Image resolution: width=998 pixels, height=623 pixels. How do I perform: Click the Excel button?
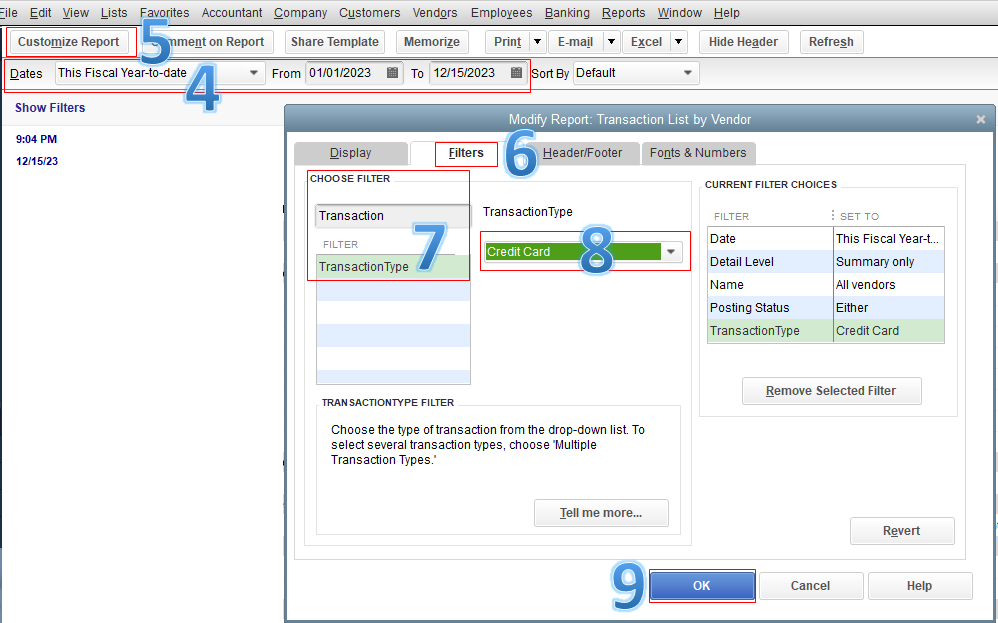pos(646,42)
